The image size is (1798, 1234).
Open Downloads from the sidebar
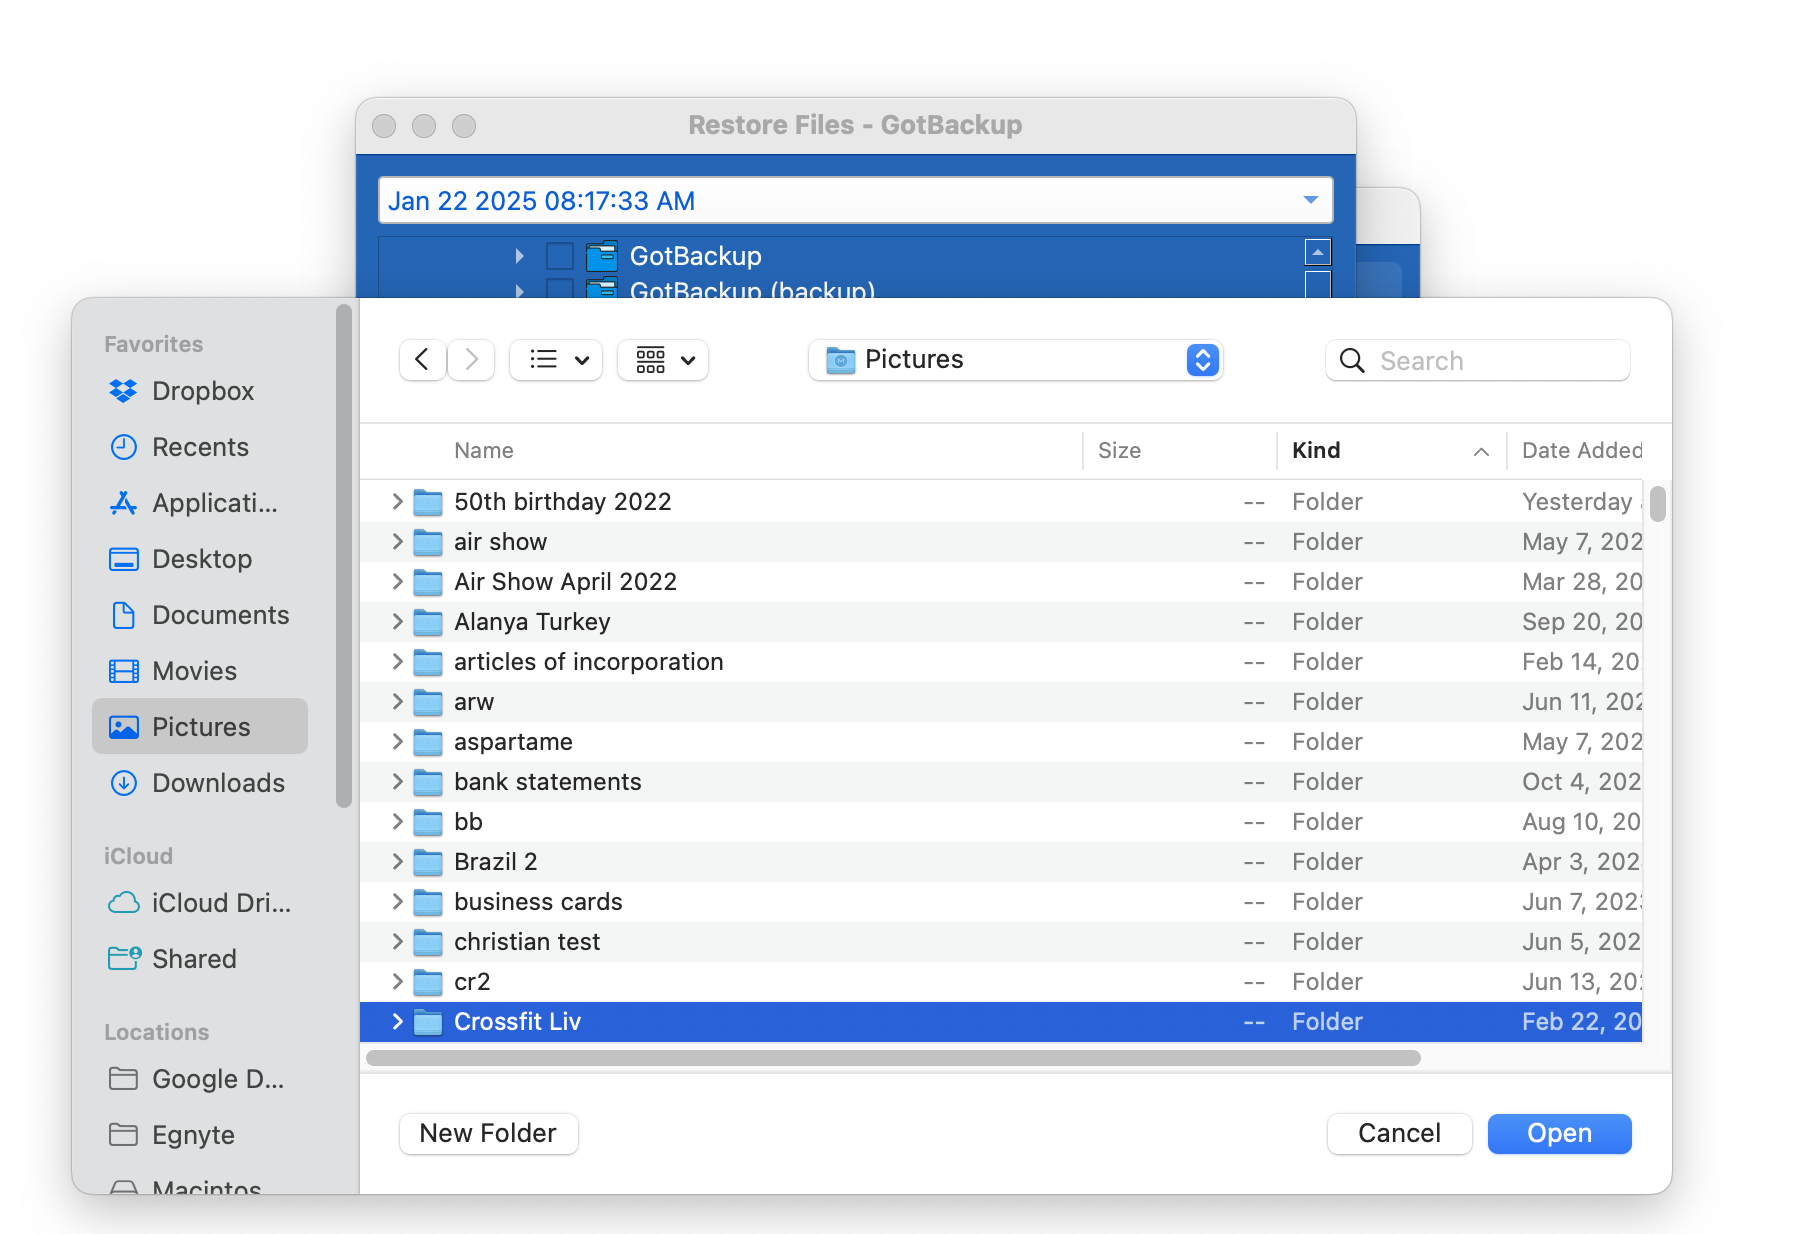(x=200, y=783)
